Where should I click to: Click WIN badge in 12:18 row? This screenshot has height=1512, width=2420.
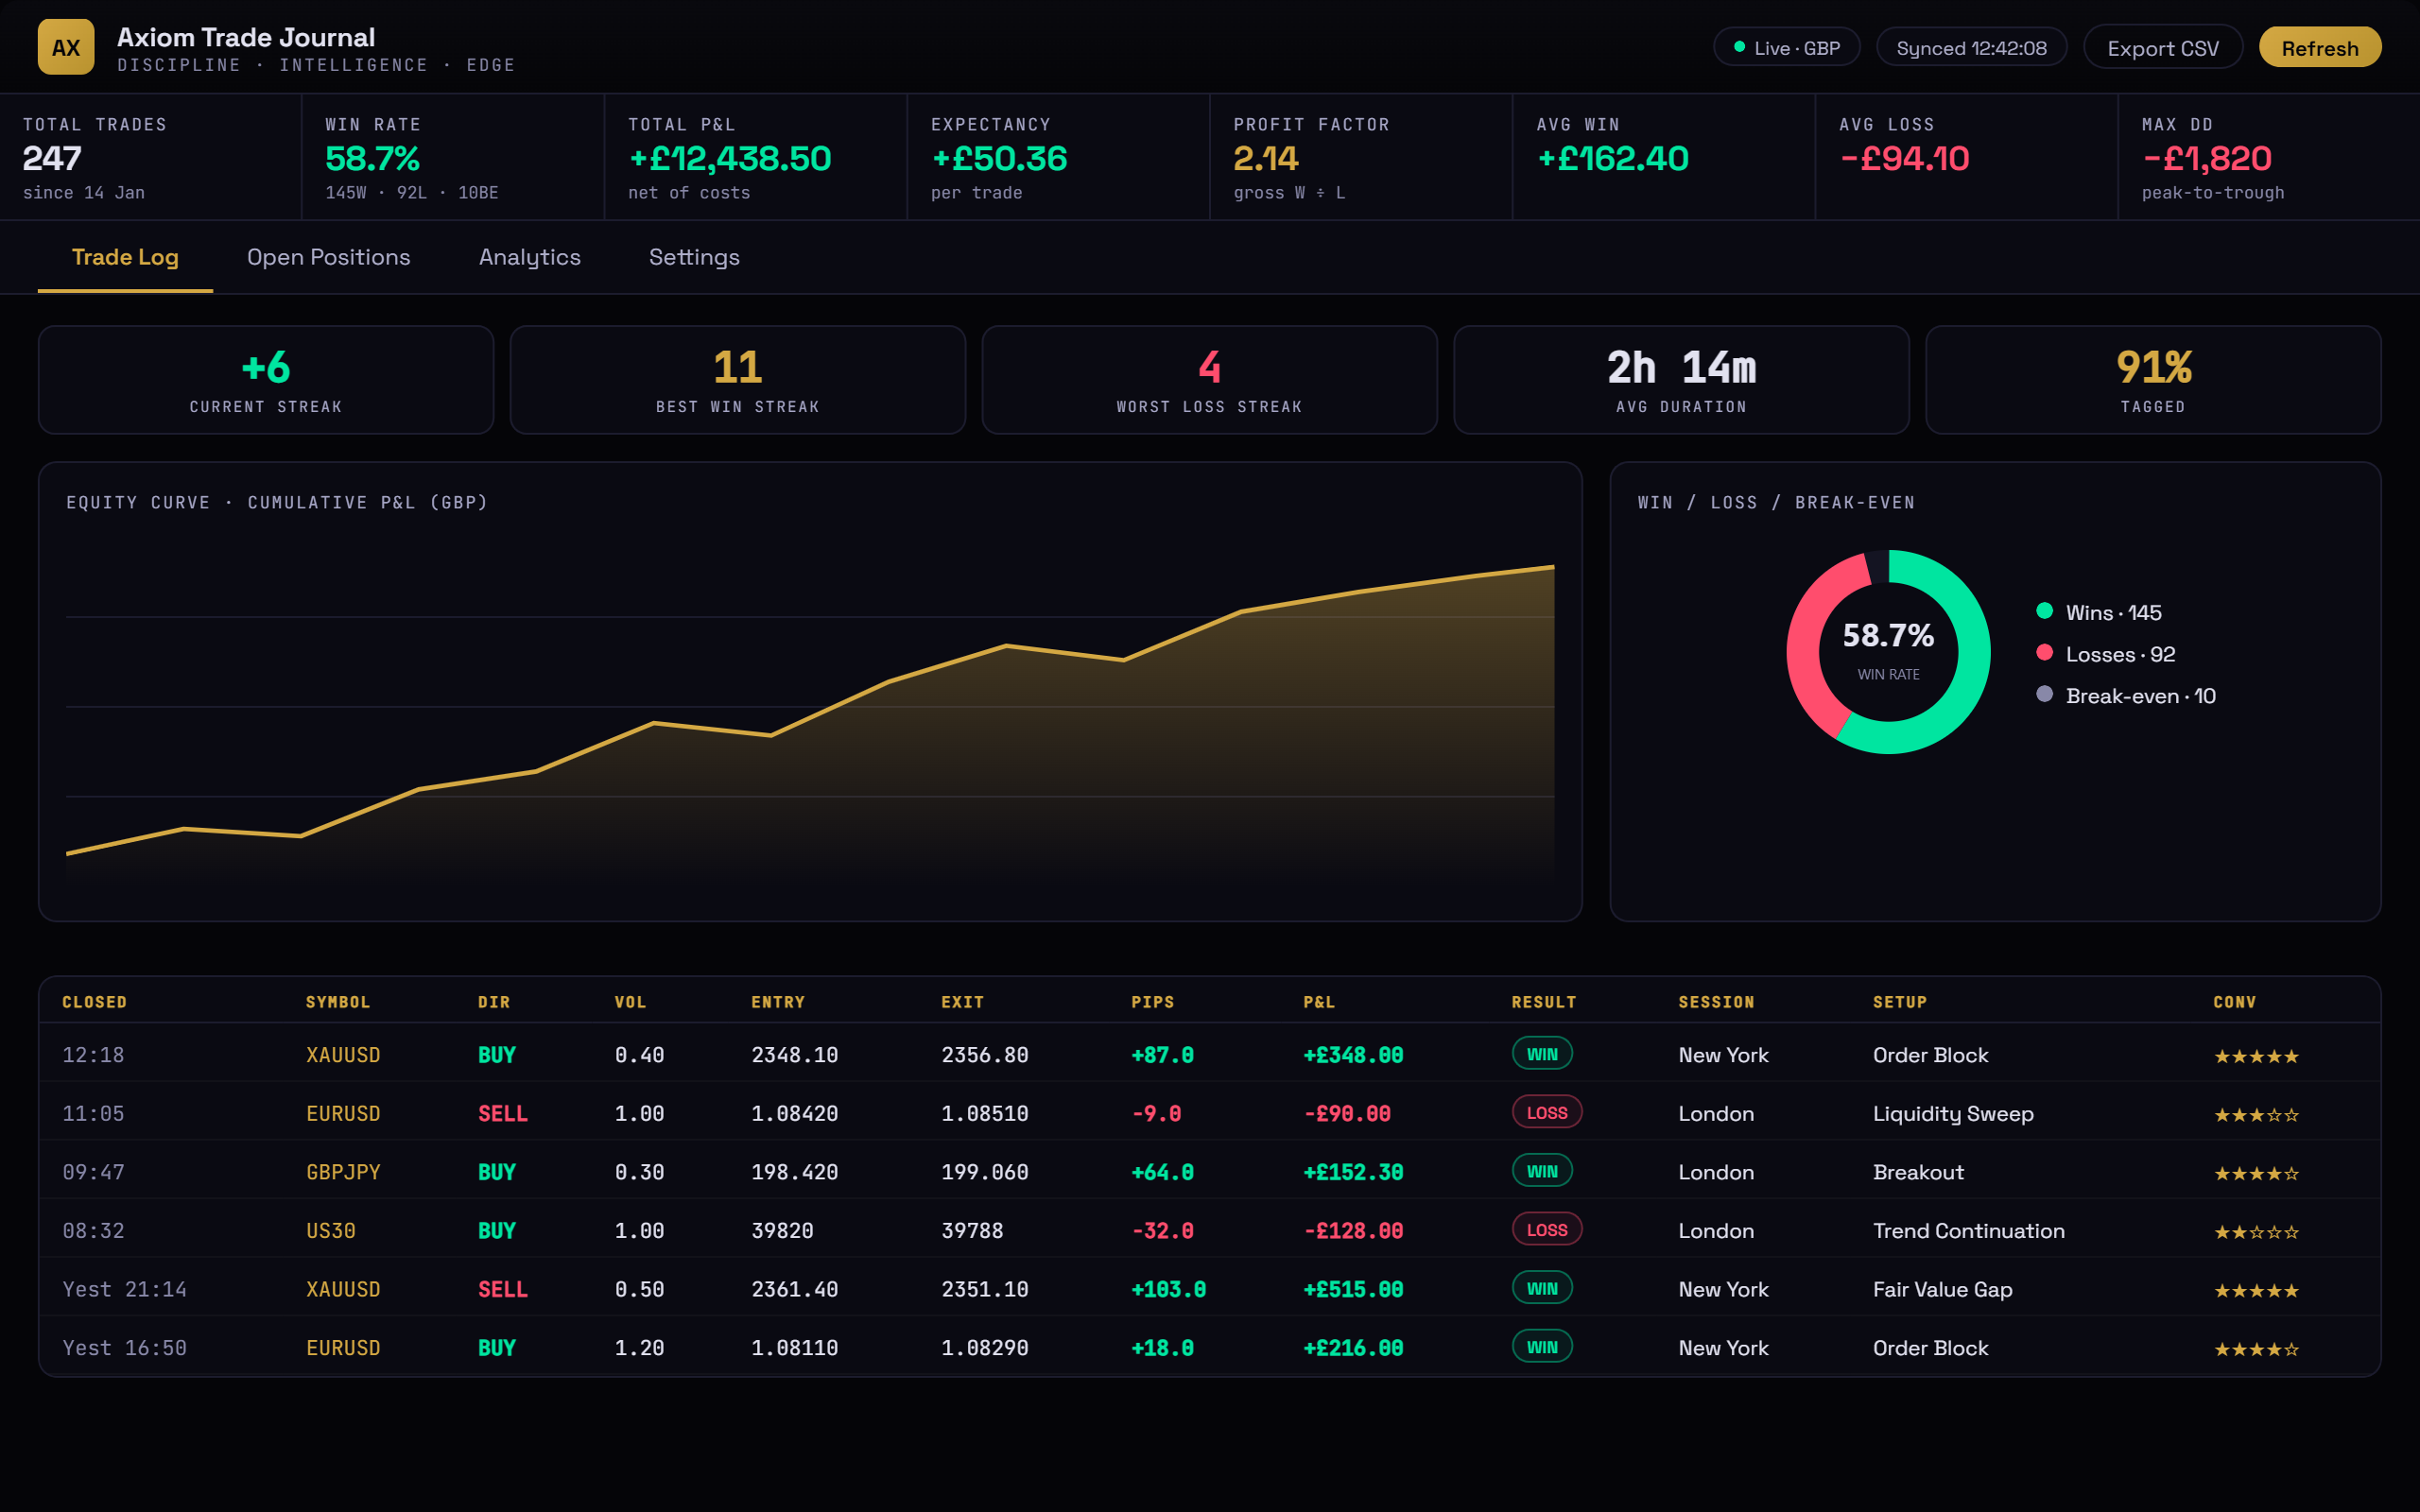point(1542,1054)
